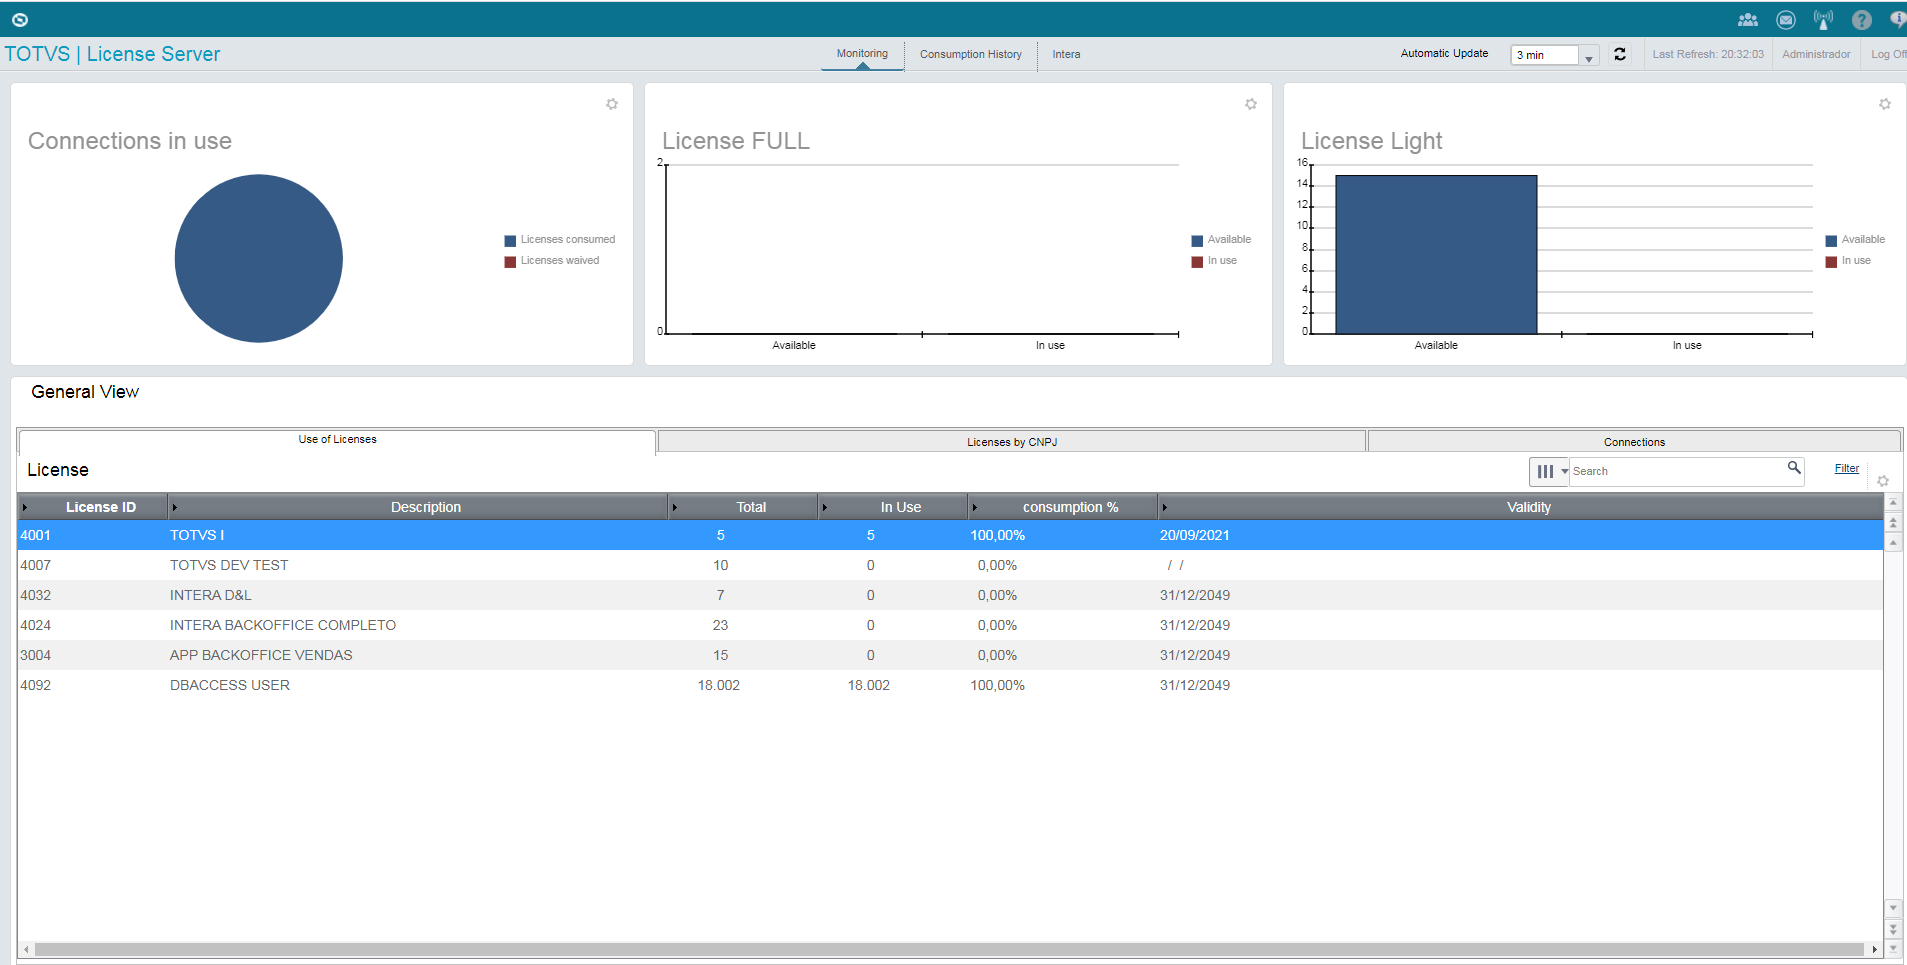This screenshot has height=965, width=1907.
Task: Sort by the In Use column header
Action: (893, 507)
